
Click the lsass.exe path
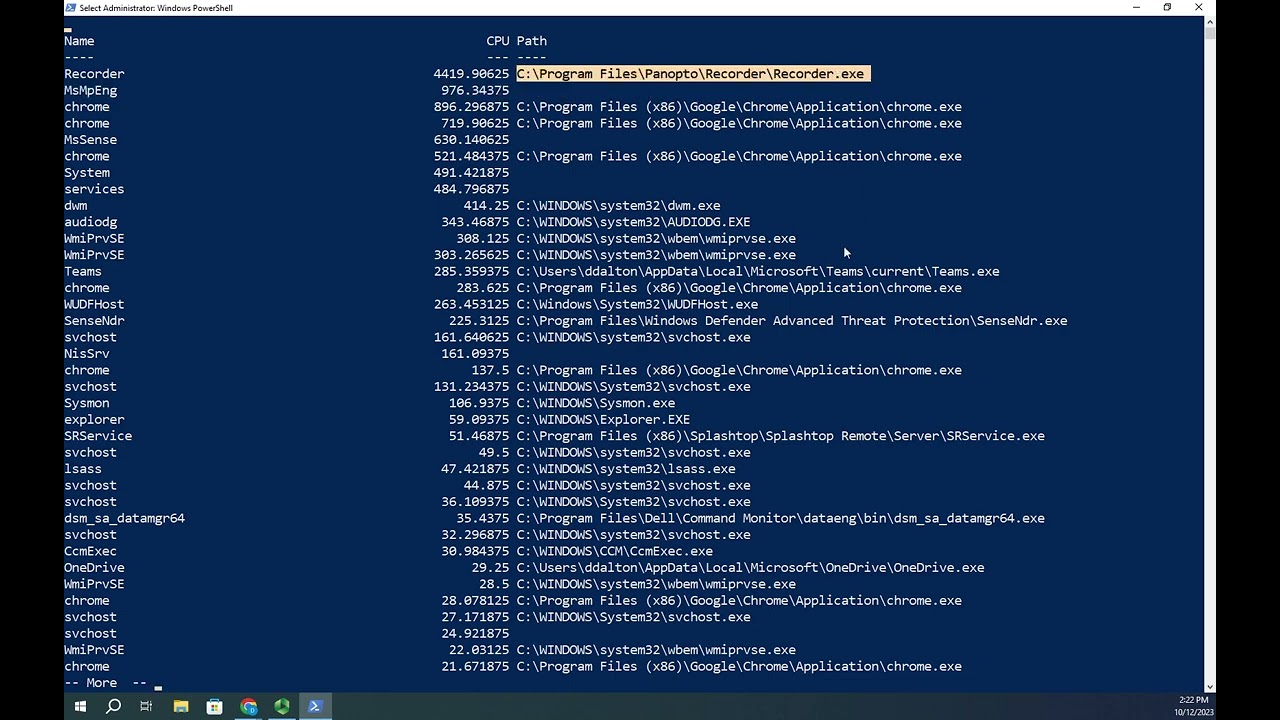click(626, 469)
